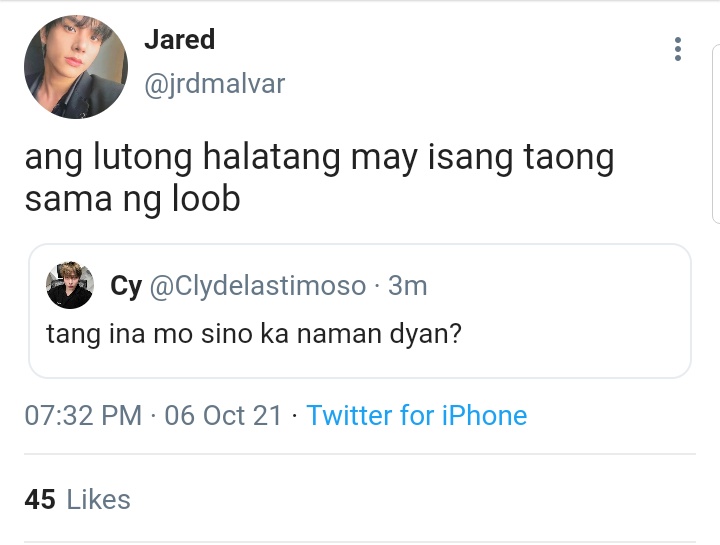Click the 06 Oct 21 date
The height and width of the screenshot is (545, 720).
[x=223, y=416]
